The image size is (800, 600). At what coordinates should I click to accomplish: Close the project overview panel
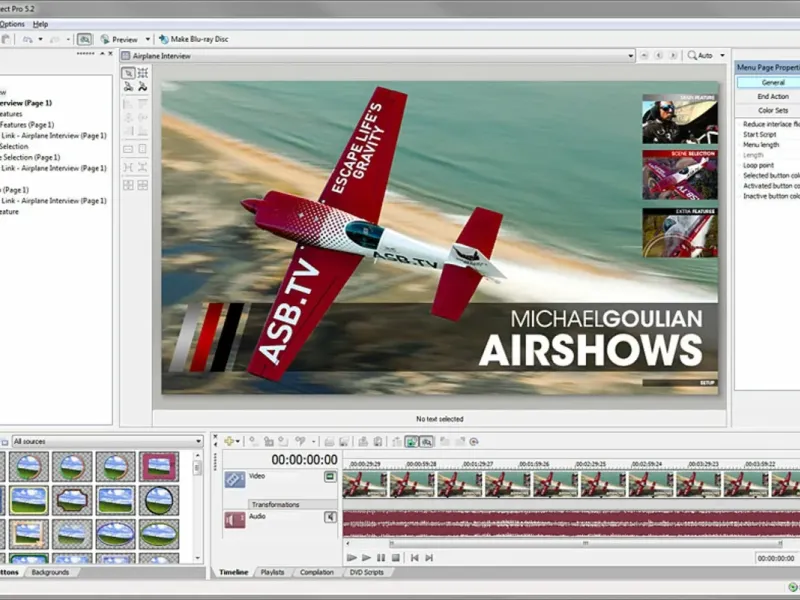(110, 54)
